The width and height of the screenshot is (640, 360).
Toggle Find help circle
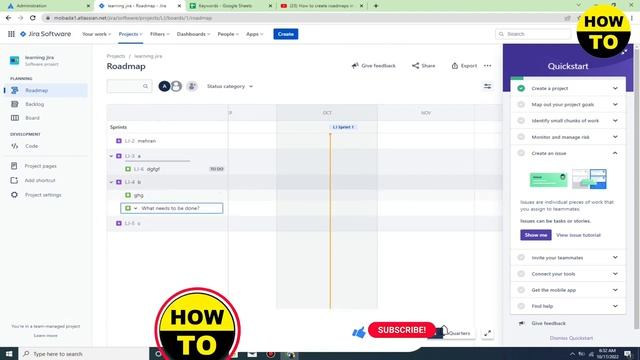pos(521,306)
